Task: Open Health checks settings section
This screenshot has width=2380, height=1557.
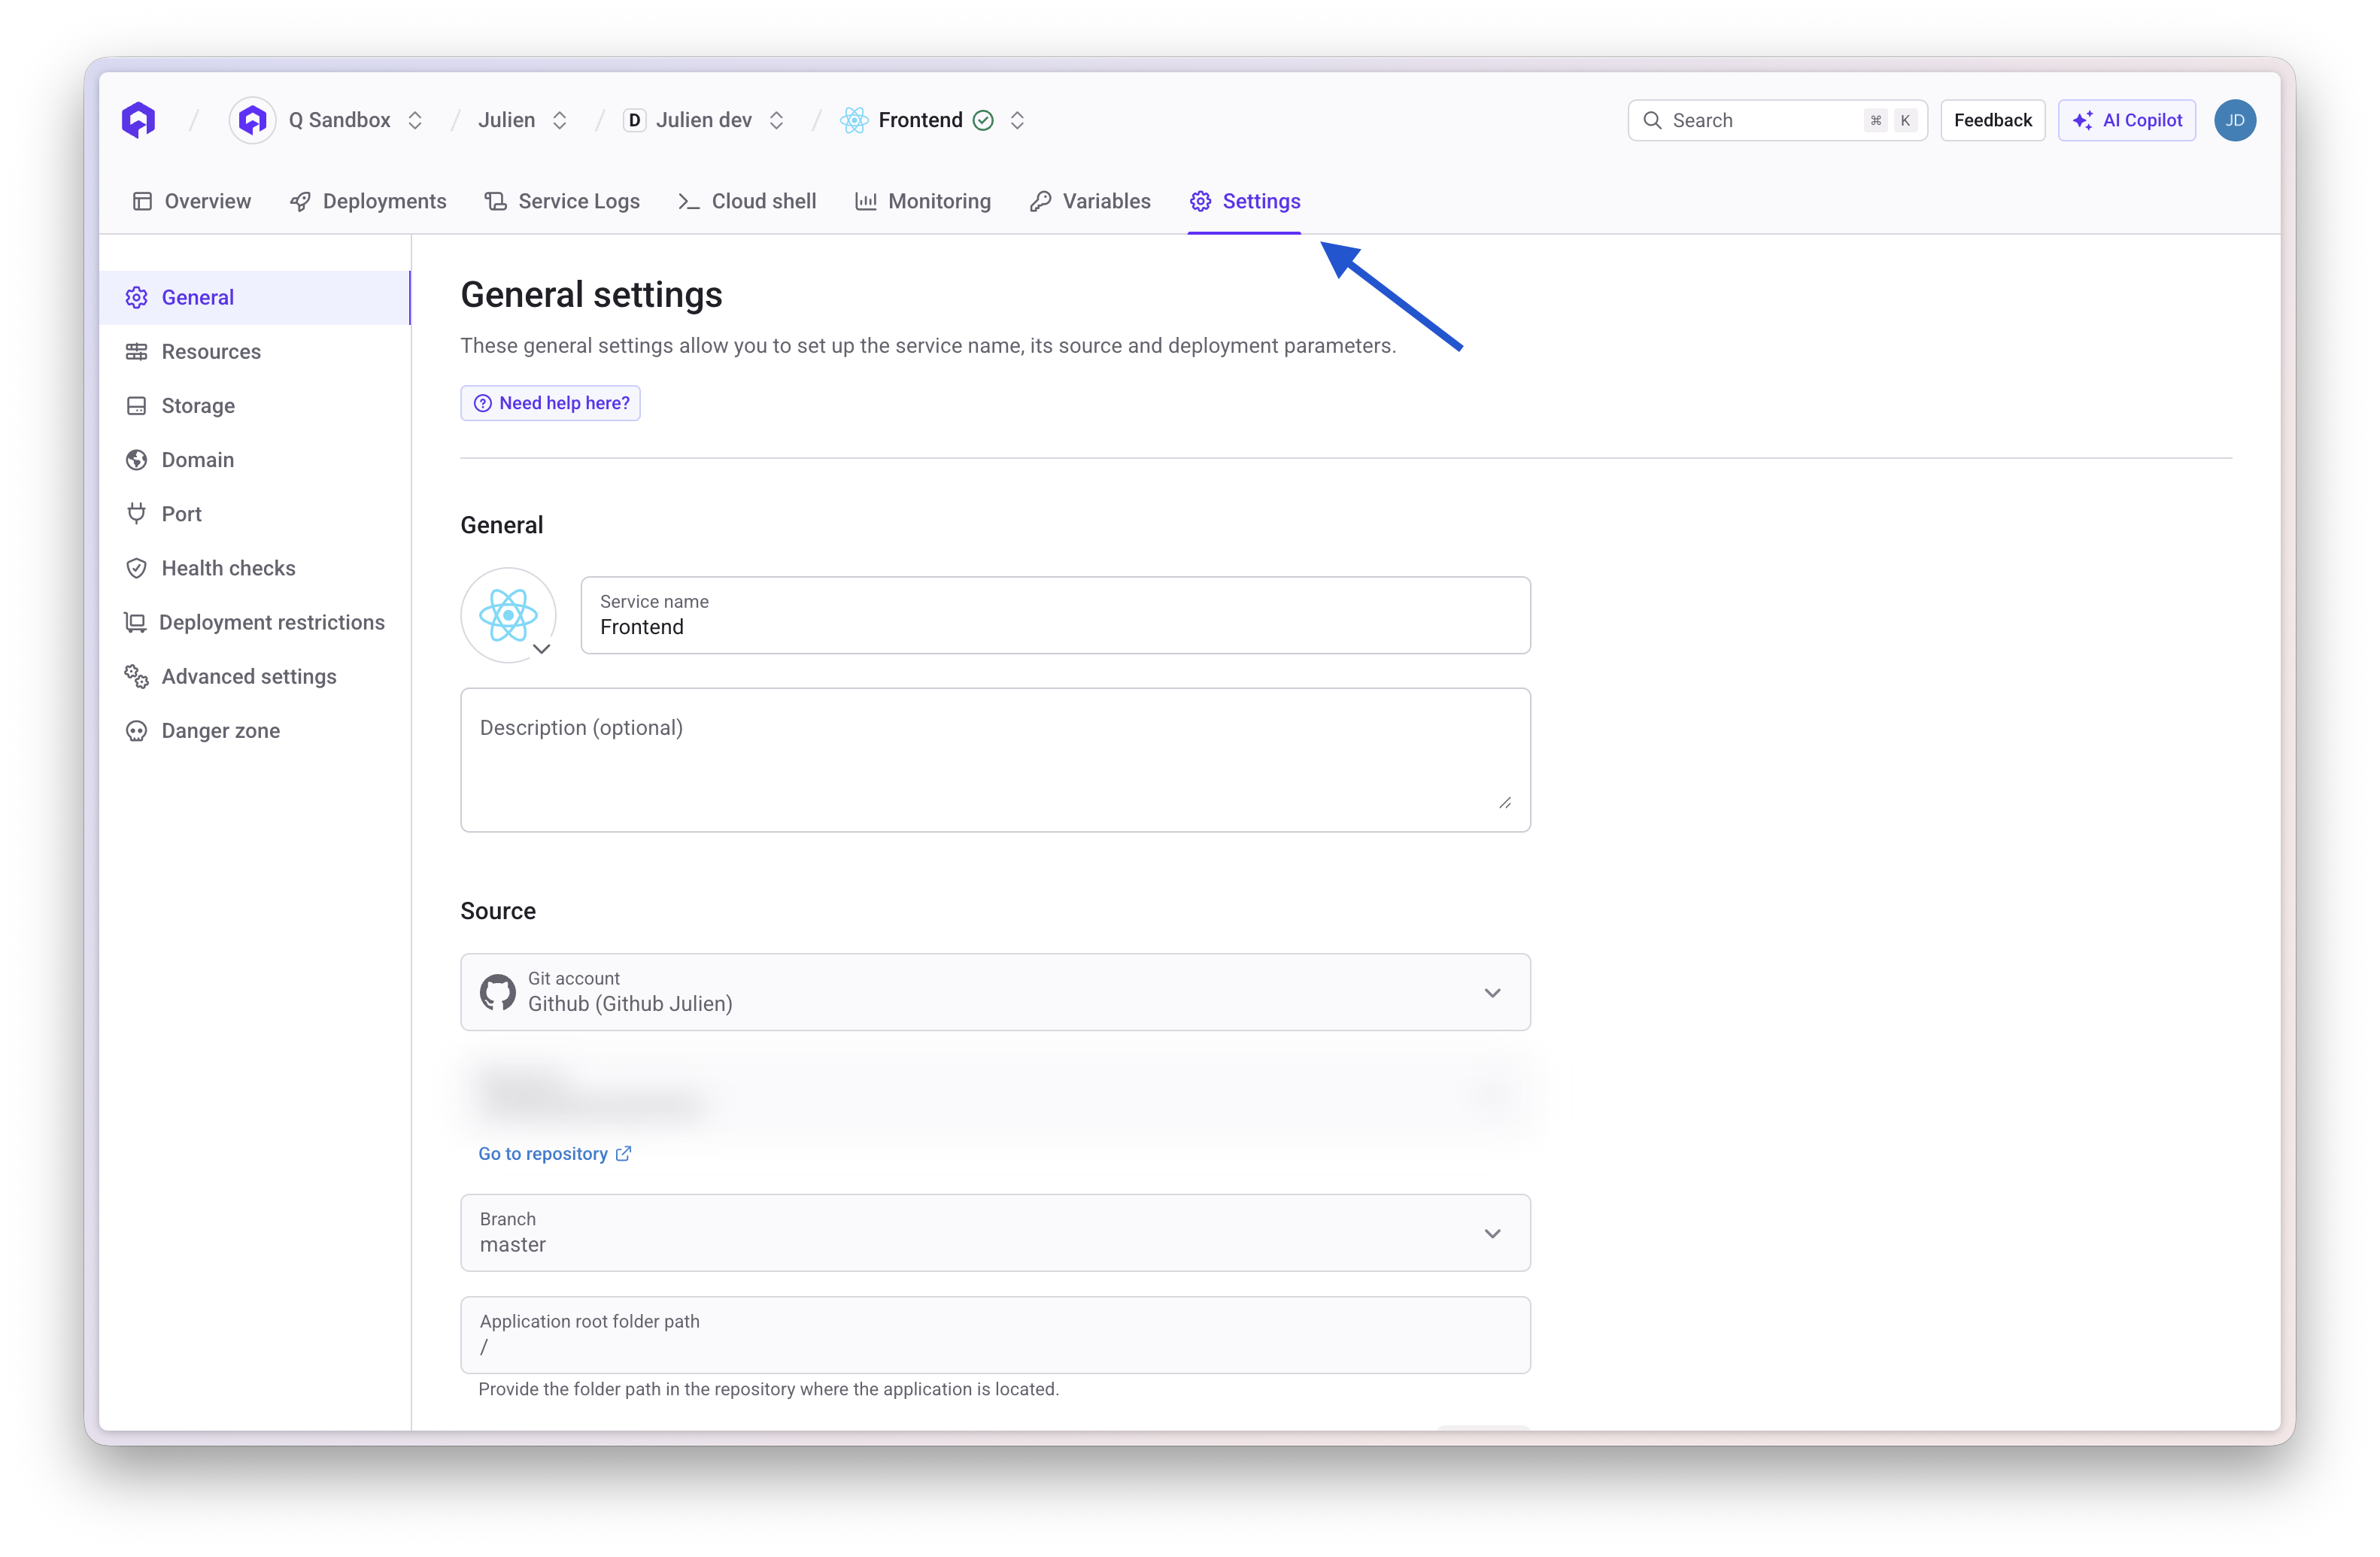Action: point(255,567)
